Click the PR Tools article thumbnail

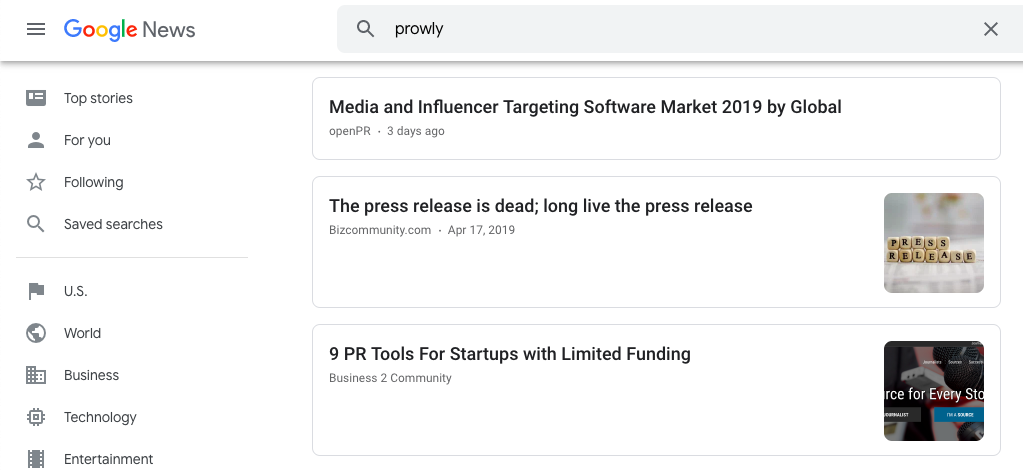933,391
